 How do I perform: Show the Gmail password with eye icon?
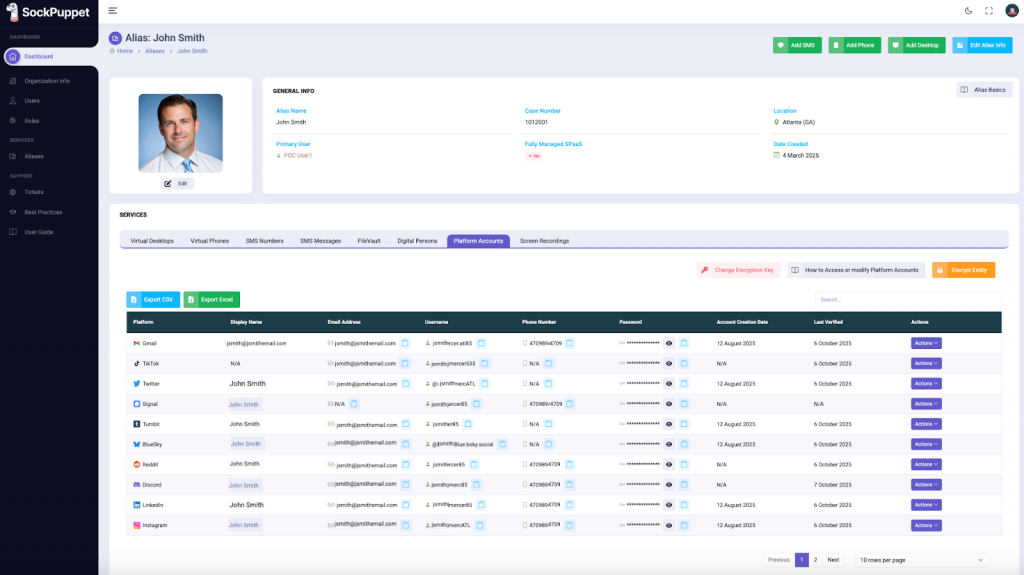pyautogui.click(x=669, y=343)
